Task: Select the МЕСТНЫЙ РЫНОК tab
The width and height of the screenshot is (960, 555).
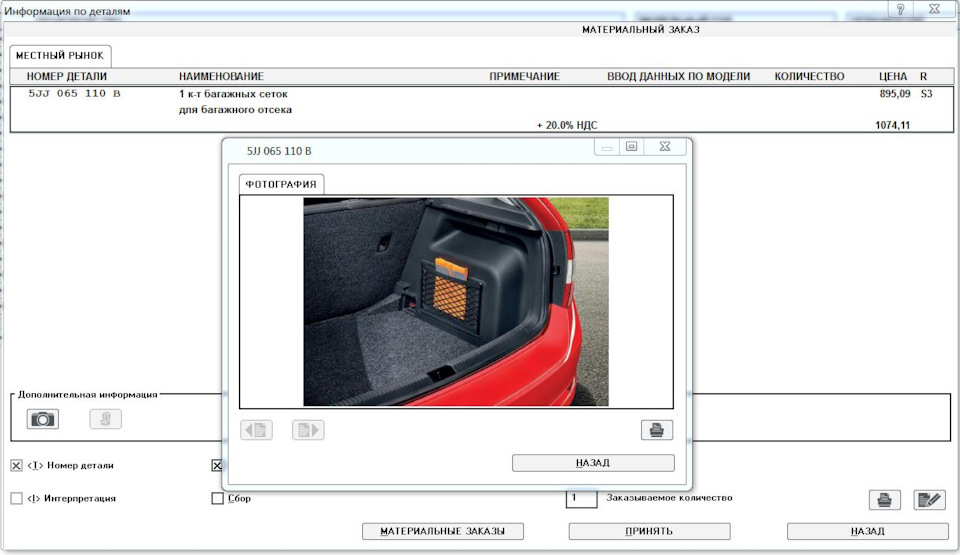Action: (60, 56)
